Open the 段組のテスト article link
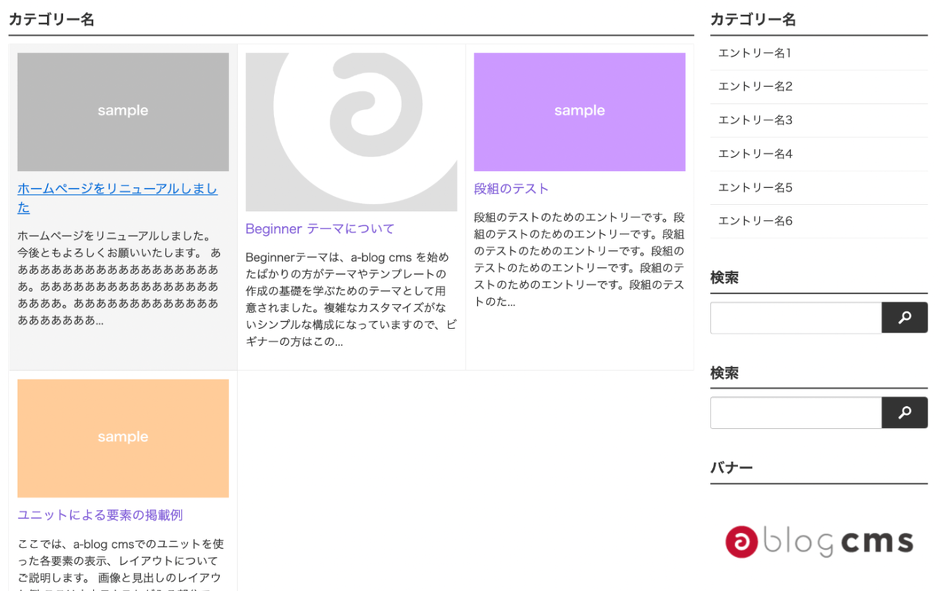The height and width of the screenshot is (591, 940). click(511, 189)
